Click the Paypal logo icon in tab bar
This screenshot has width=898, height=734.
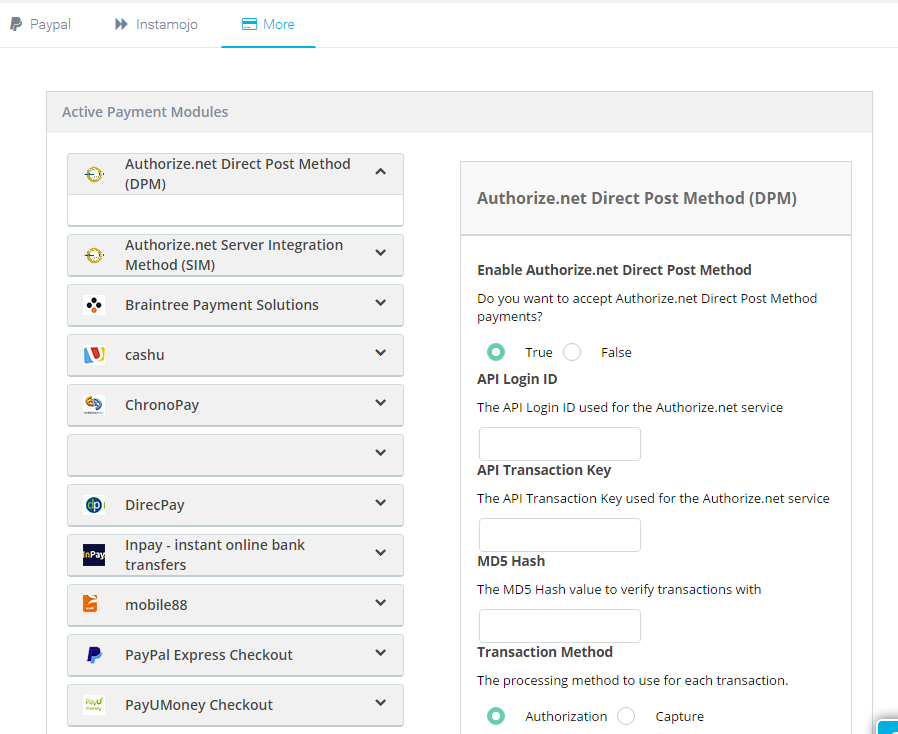(16, 24)
